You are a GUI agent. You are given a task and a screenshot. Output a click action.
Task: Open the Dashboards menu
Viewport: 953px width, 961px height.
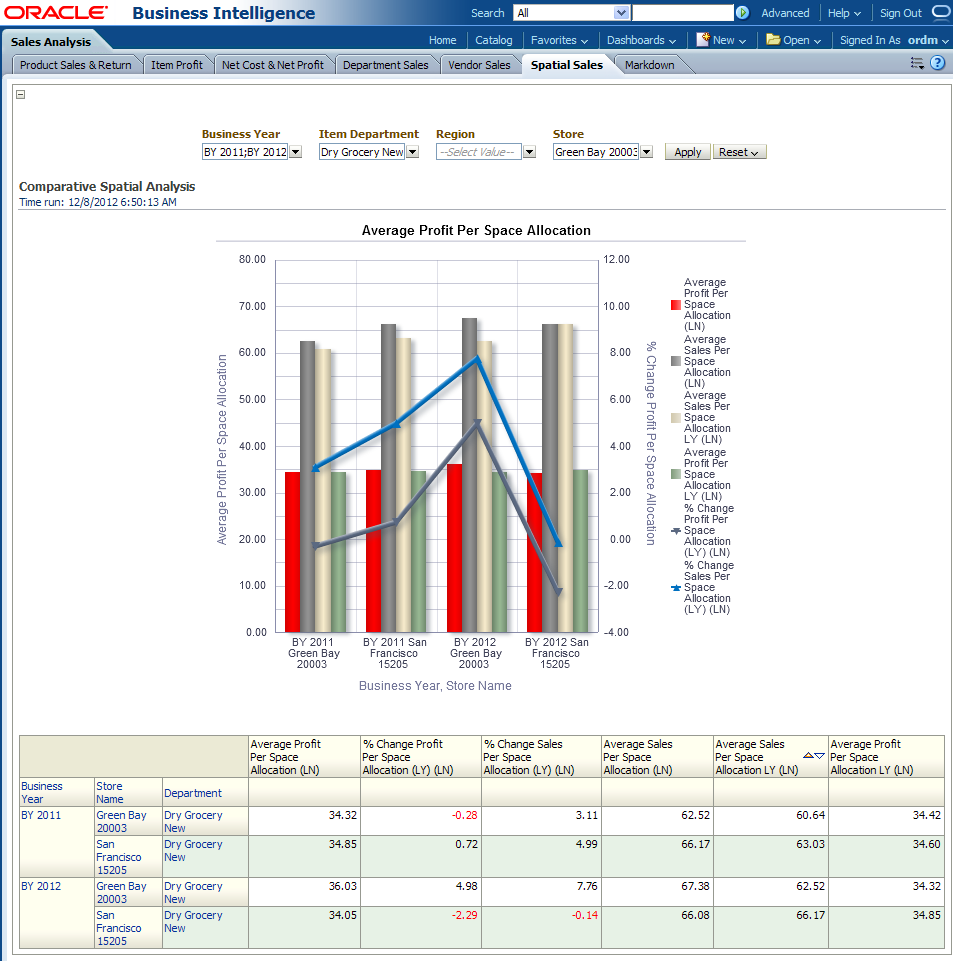click(x=641, y=40)
